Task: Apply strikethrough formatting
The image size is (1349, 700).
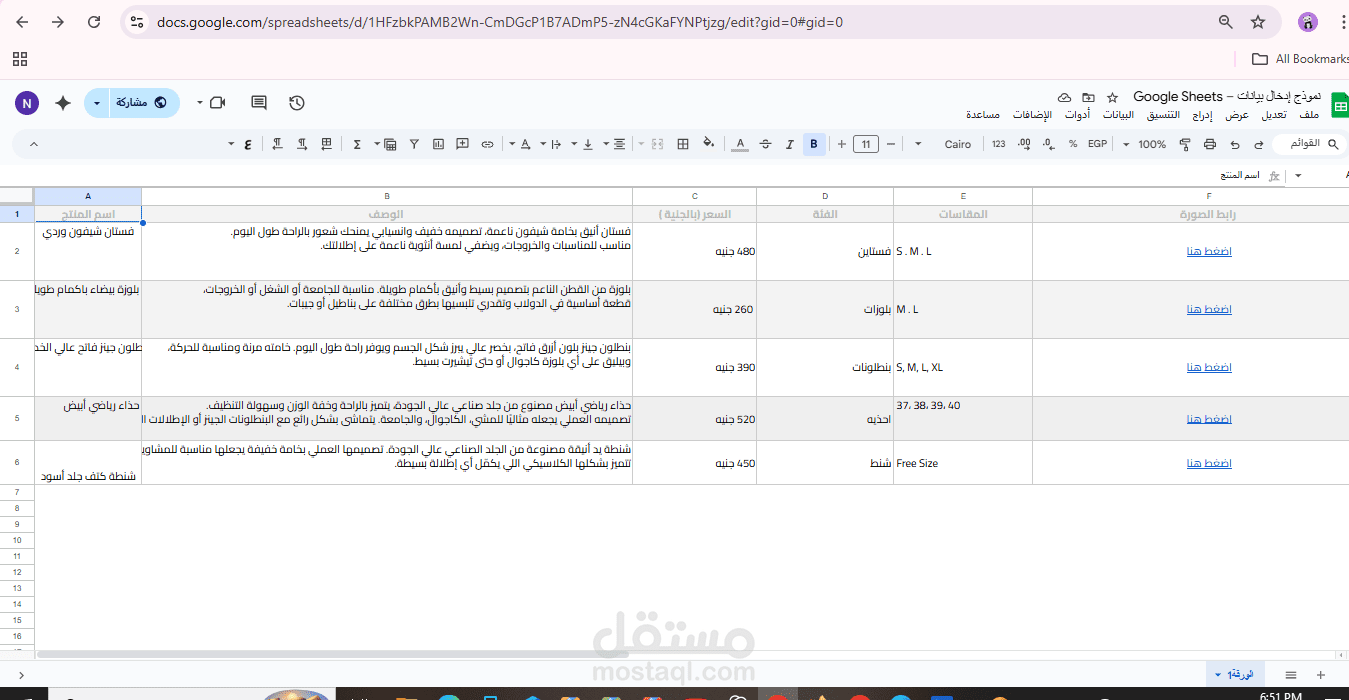Action: [765, 145]
